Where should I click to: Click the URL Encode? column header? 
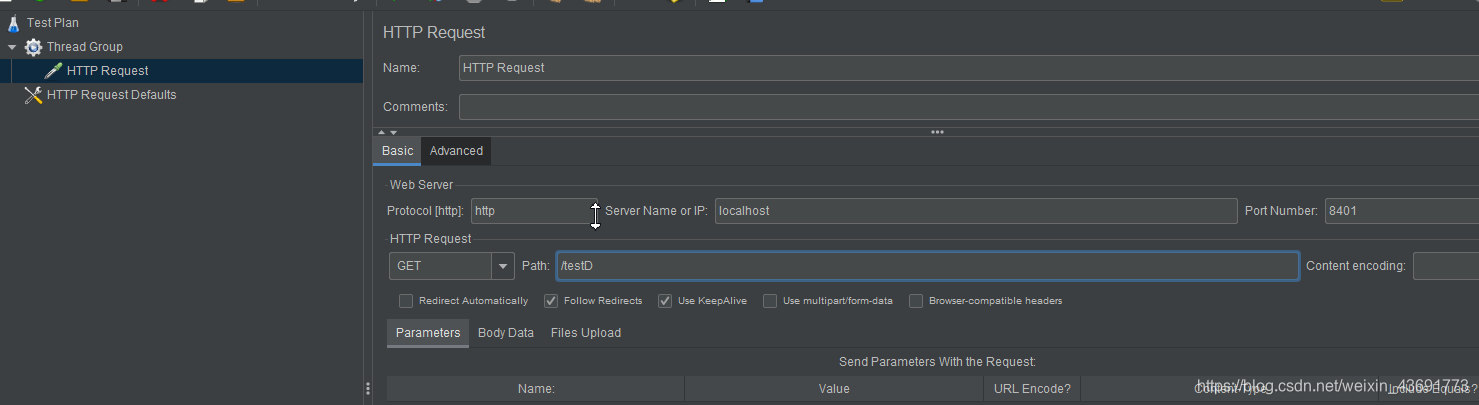(x=1032, y=389)
